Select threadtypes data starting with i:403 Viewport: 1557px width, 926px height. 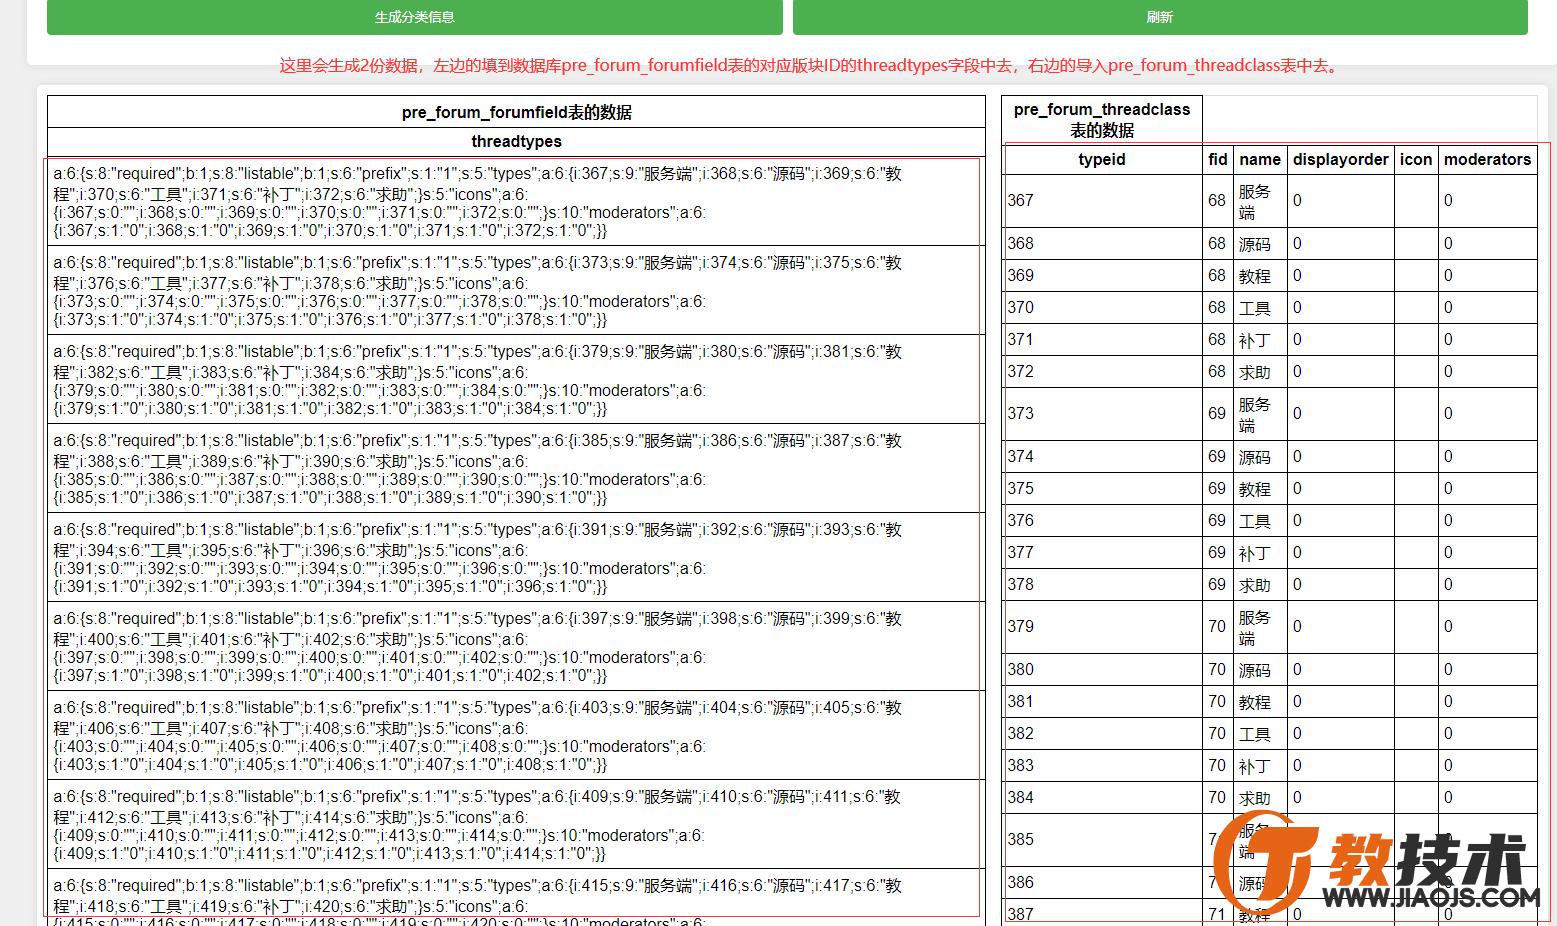[x=516, y=735]
